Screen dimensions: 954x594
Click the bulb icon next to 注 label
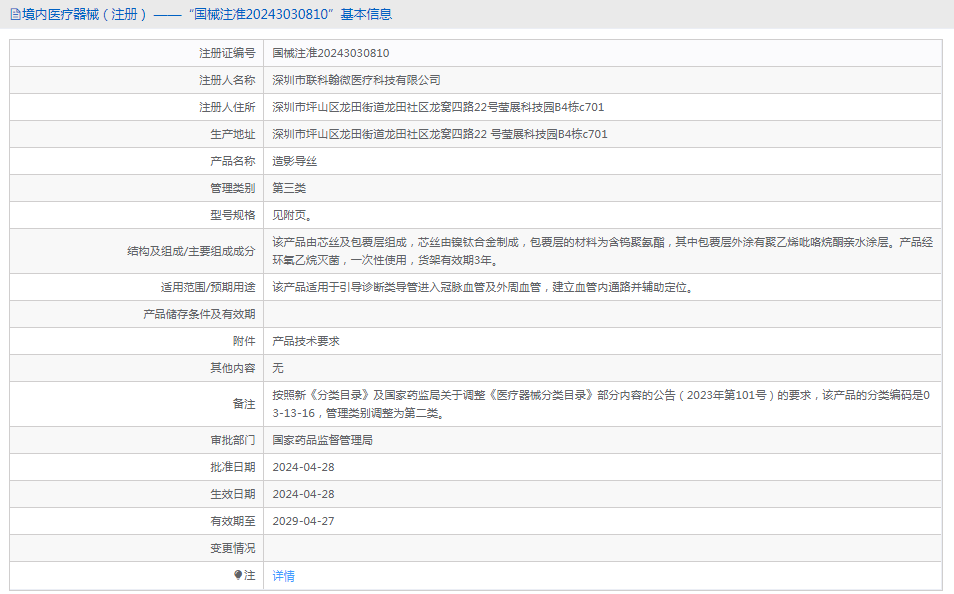(238, 575)
